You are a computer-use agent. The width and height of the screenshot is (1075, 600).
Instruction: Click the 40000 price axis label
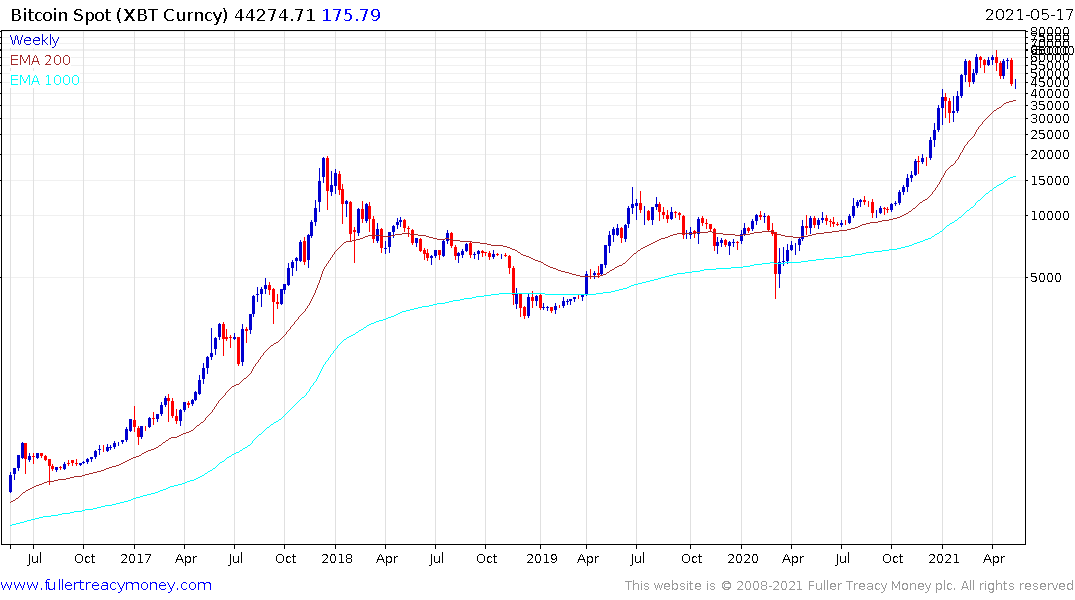pyautogui.click(x=1050, y=94)
